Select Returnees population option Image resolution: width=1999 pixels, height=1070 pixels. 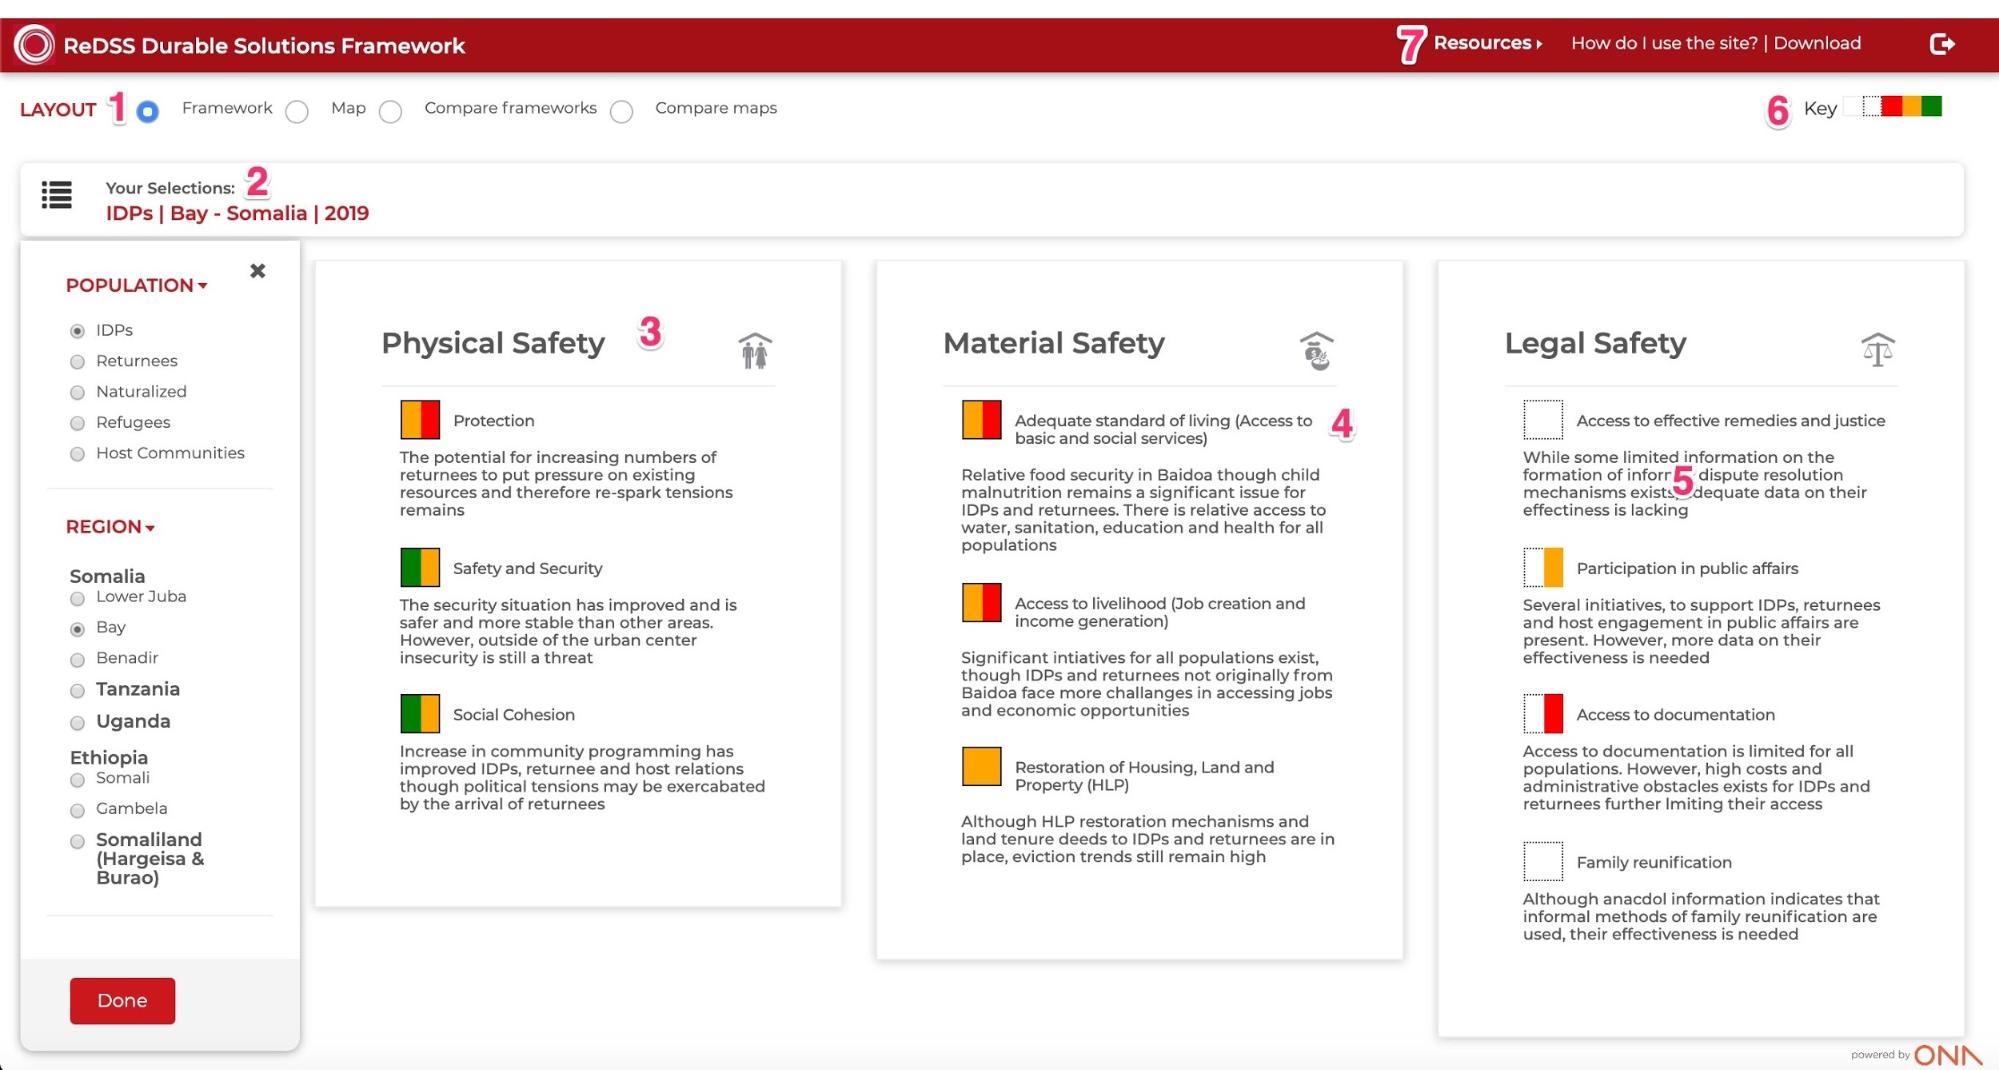click(x=77, y=362)
